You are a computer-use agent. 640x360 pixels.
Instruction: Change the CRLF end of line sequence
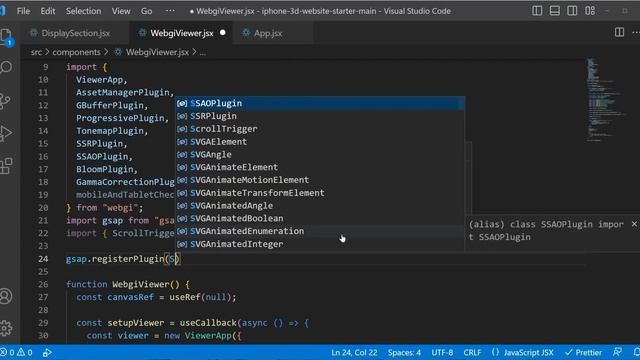tap(472, 352)
